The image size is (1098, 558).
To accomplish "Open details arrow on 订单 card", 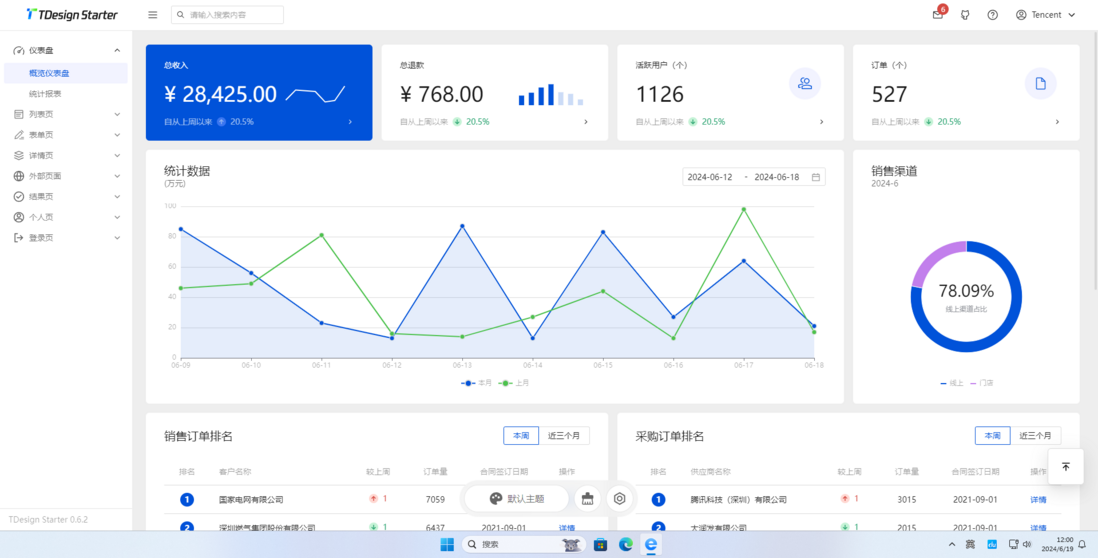I will [1057, 122].
